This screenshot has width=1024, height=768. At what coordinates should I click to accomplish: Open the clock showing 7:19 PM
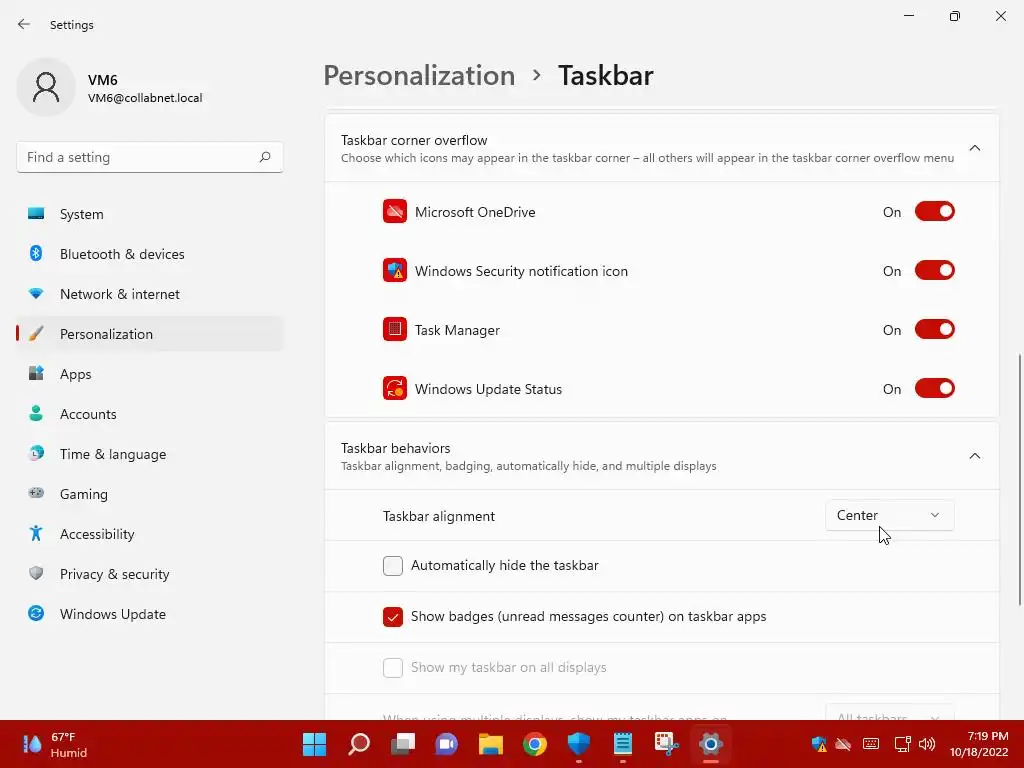pyautogui.click(x=978, y=744)
